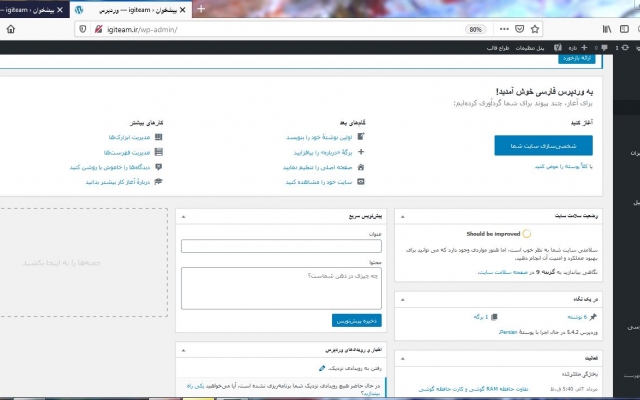Open the tracking protection shield icon
The image size is (640, 400).
[82, 29]
